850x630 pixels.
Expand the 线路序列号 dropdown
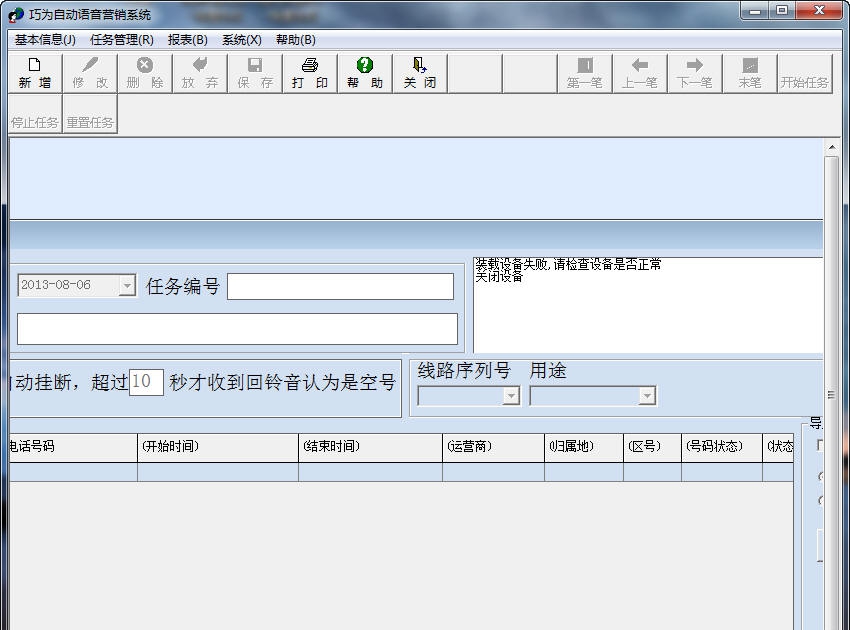(511, 396)
